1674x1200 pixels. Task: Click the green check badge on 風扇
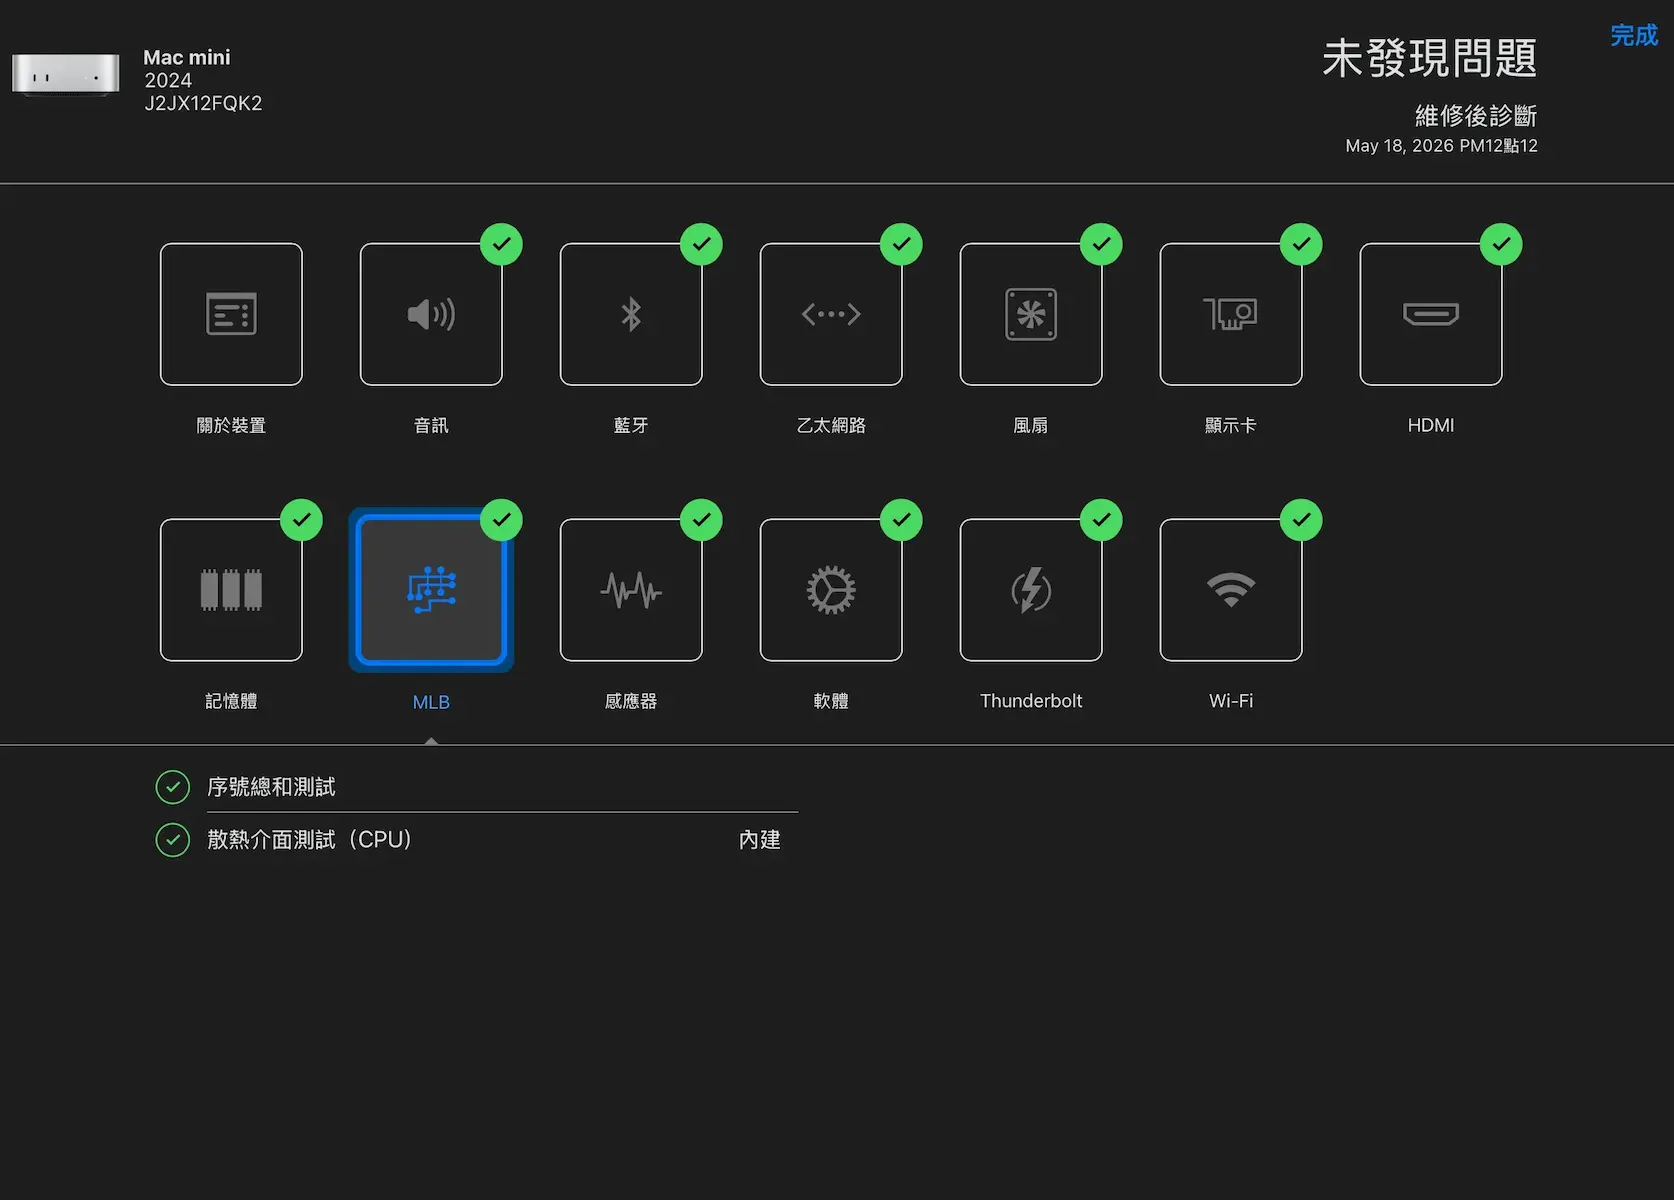(x=1101, y=244)
